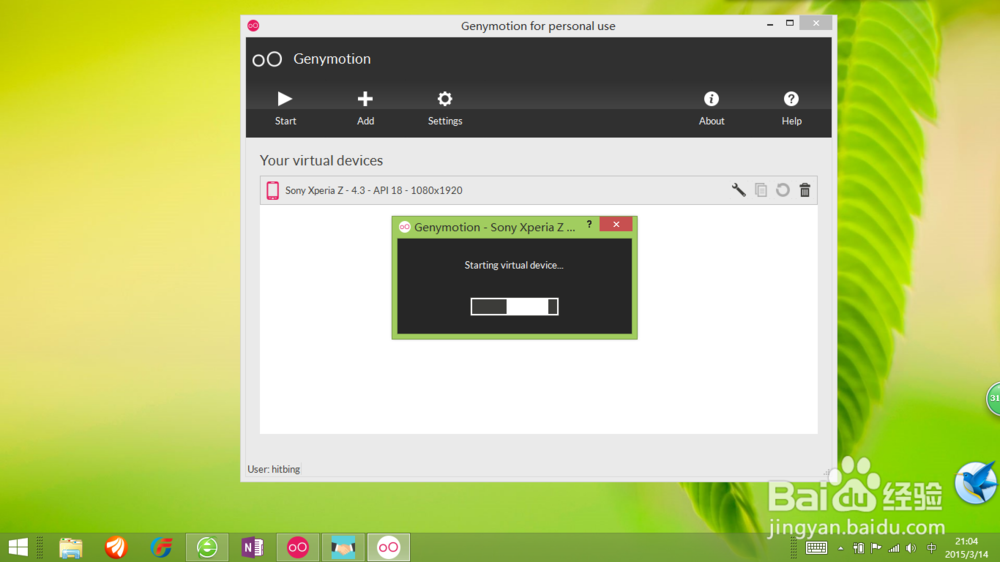
Task: Click the network signal tray icon
Action: 894,548
